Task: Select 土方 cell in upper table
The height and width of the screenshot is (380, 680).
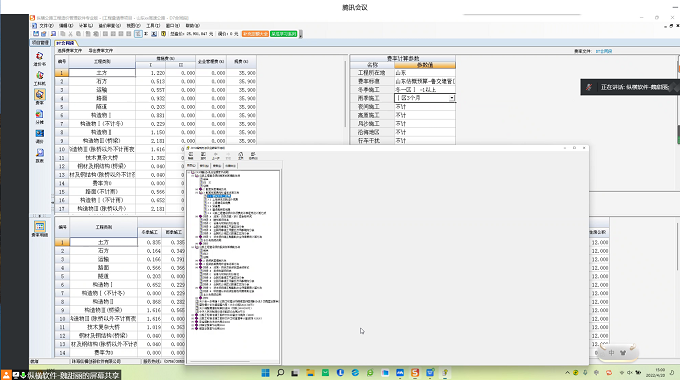Action: pos(102,73)
